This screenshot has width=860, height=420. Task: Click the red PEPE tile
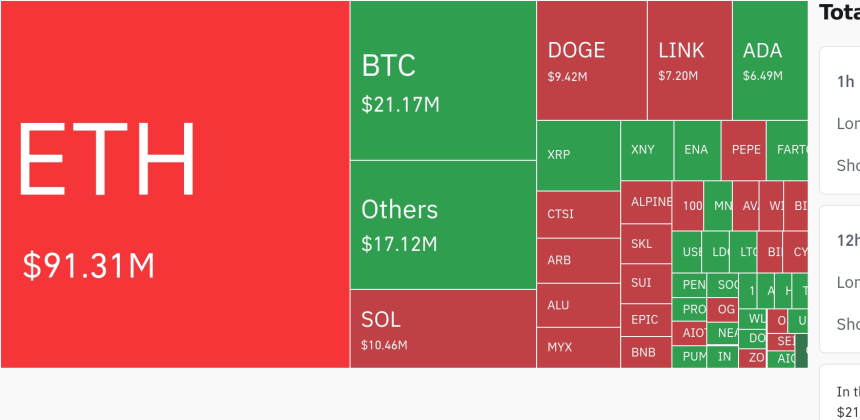(x=743, y=150)
